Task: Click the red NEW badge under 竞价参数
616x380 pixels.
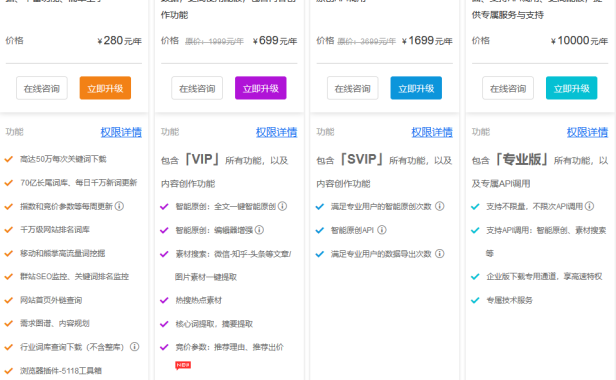Action: (x=183, y=365)
